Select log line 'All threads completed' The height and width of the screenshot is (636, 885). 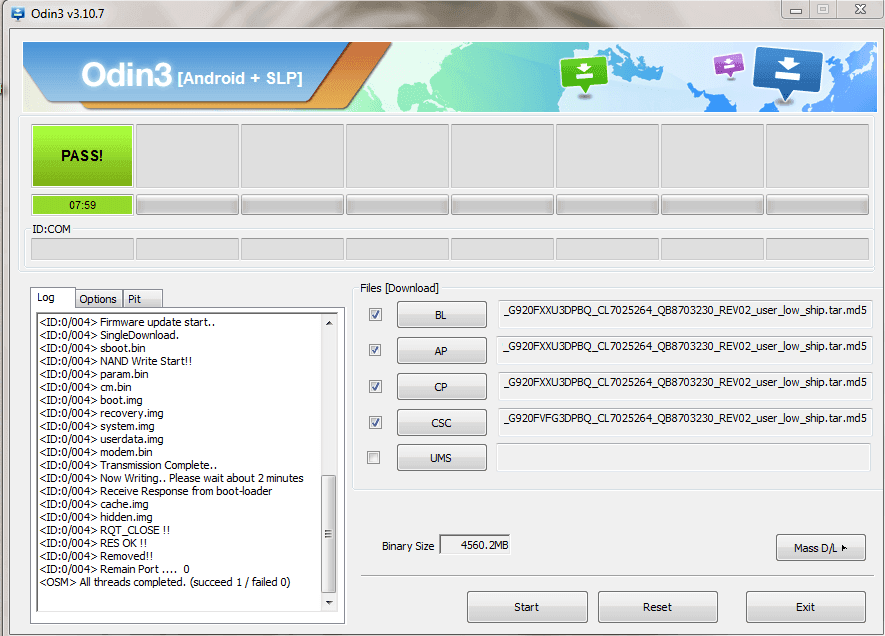point(165,582)
